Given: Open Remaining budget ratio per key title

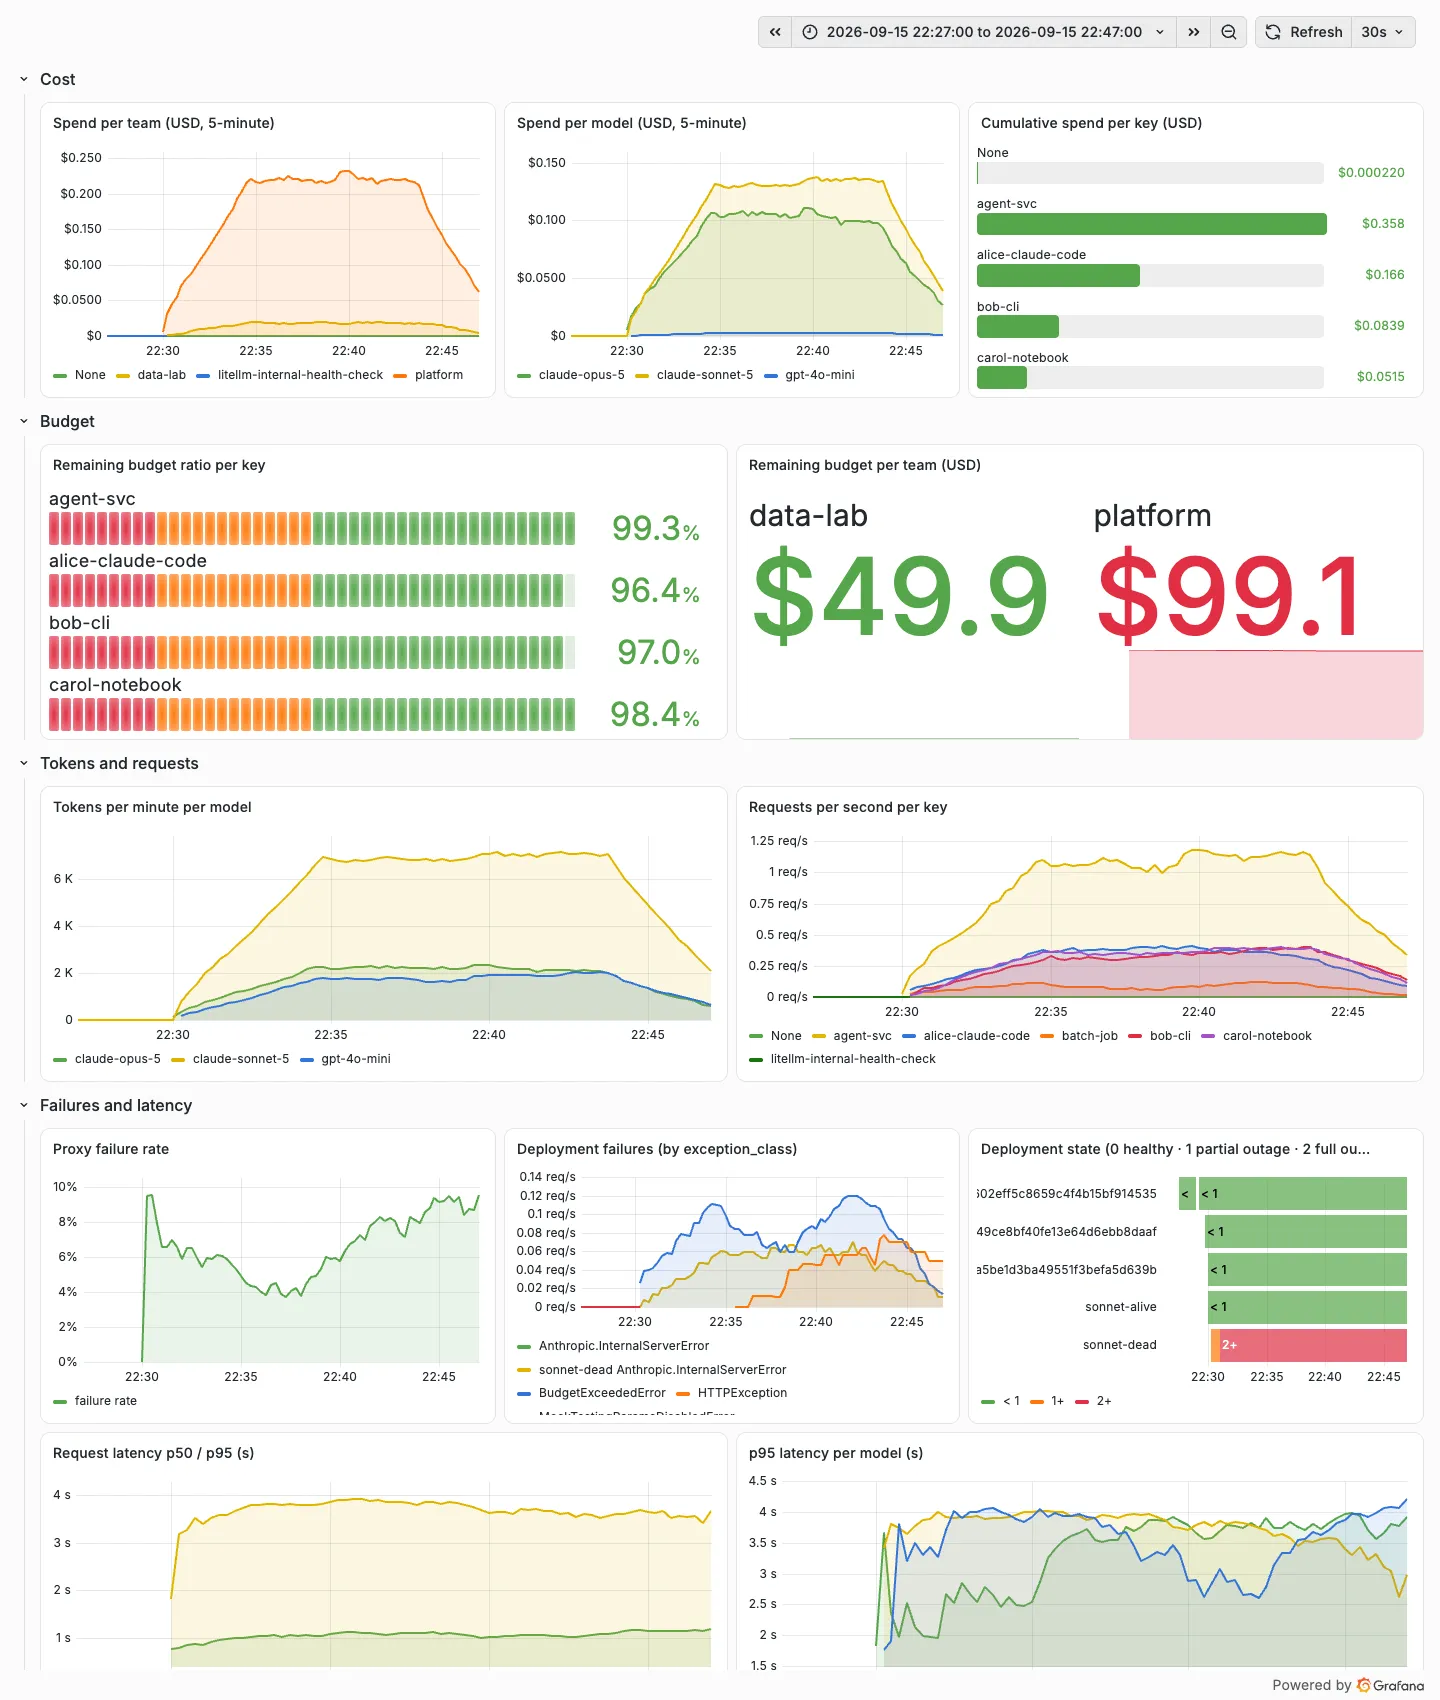Looking at the screenshot, I should point(159,465).
